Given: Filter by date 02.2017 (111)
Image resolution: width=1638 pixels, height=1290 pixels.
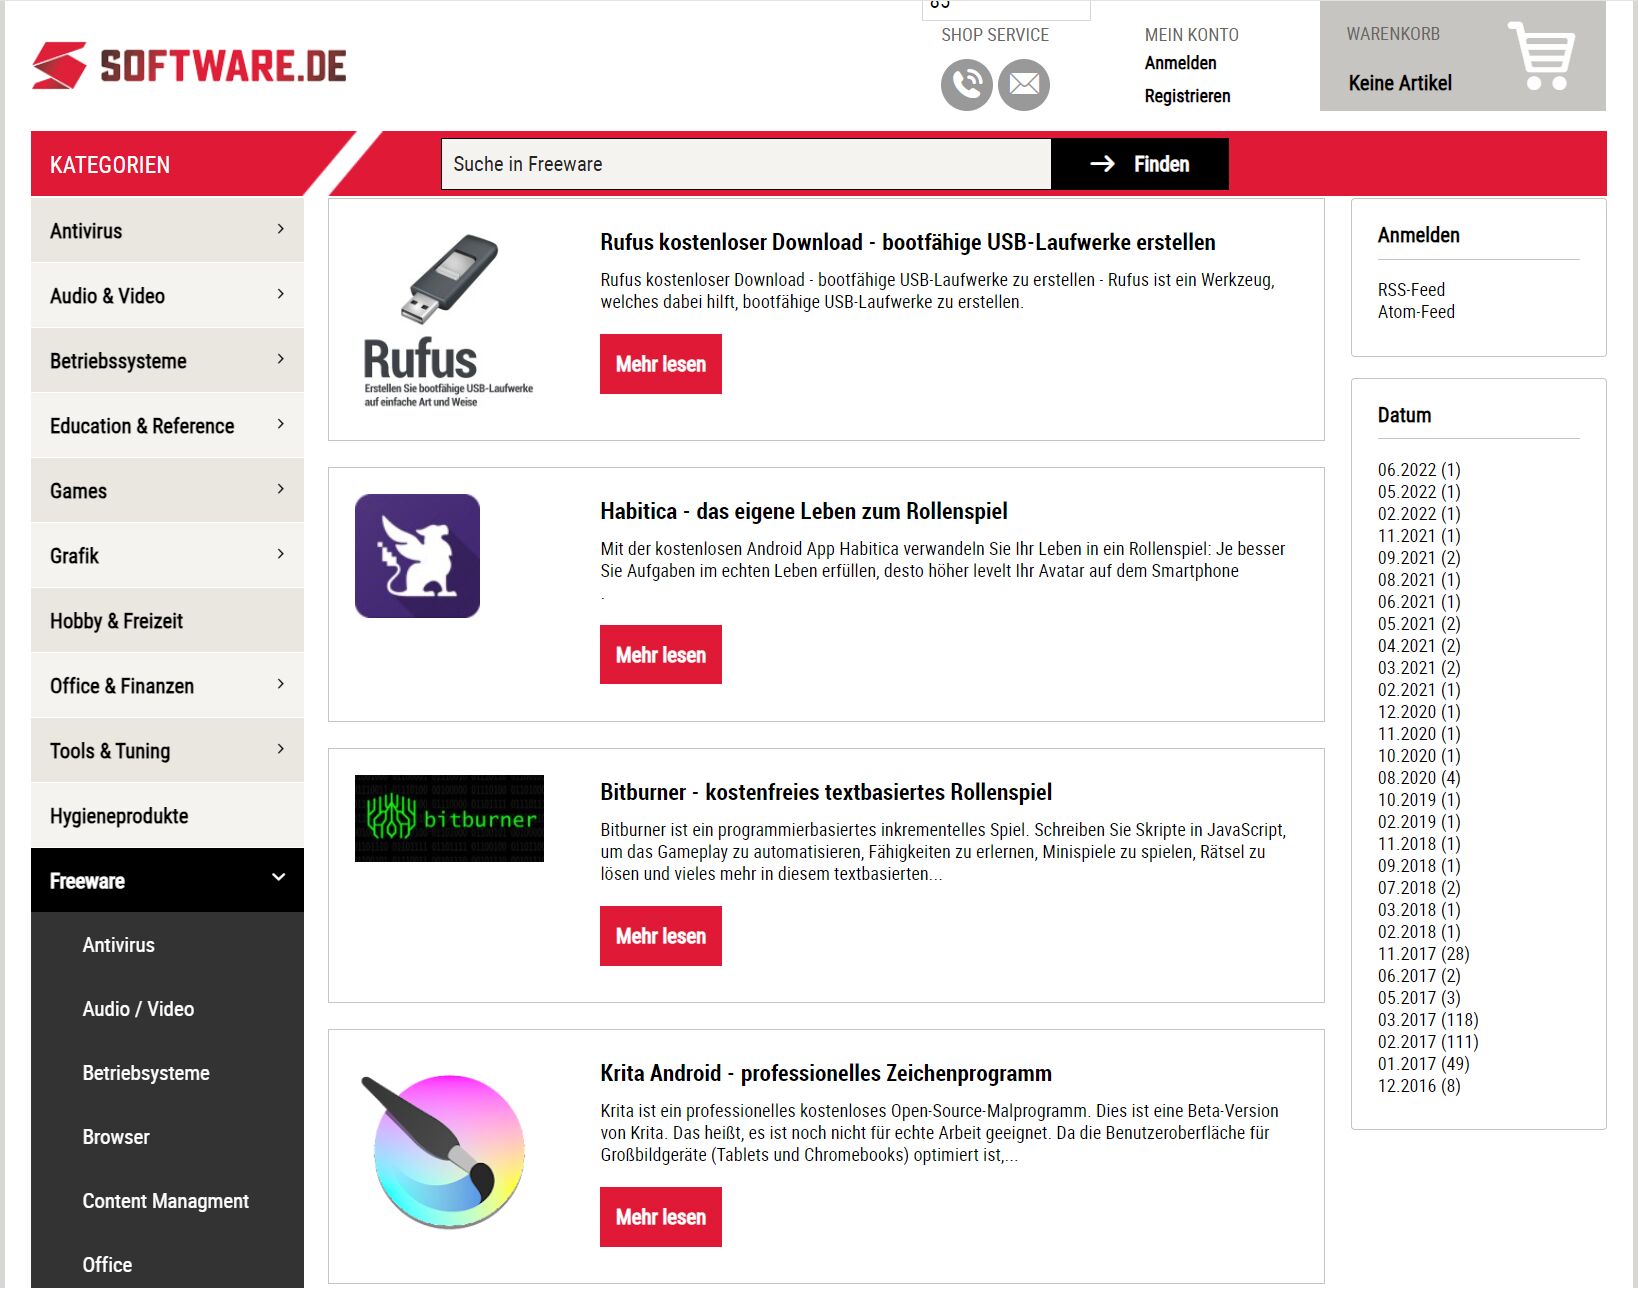Looking at the screenshot, I should [1428, 1042].
